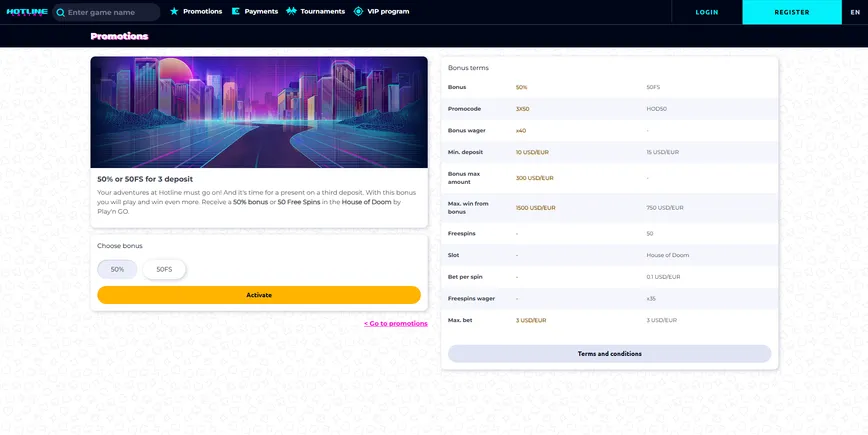Screen dimensions: 868x435
Task: Click the Max. bet row label
Action: 460,320
